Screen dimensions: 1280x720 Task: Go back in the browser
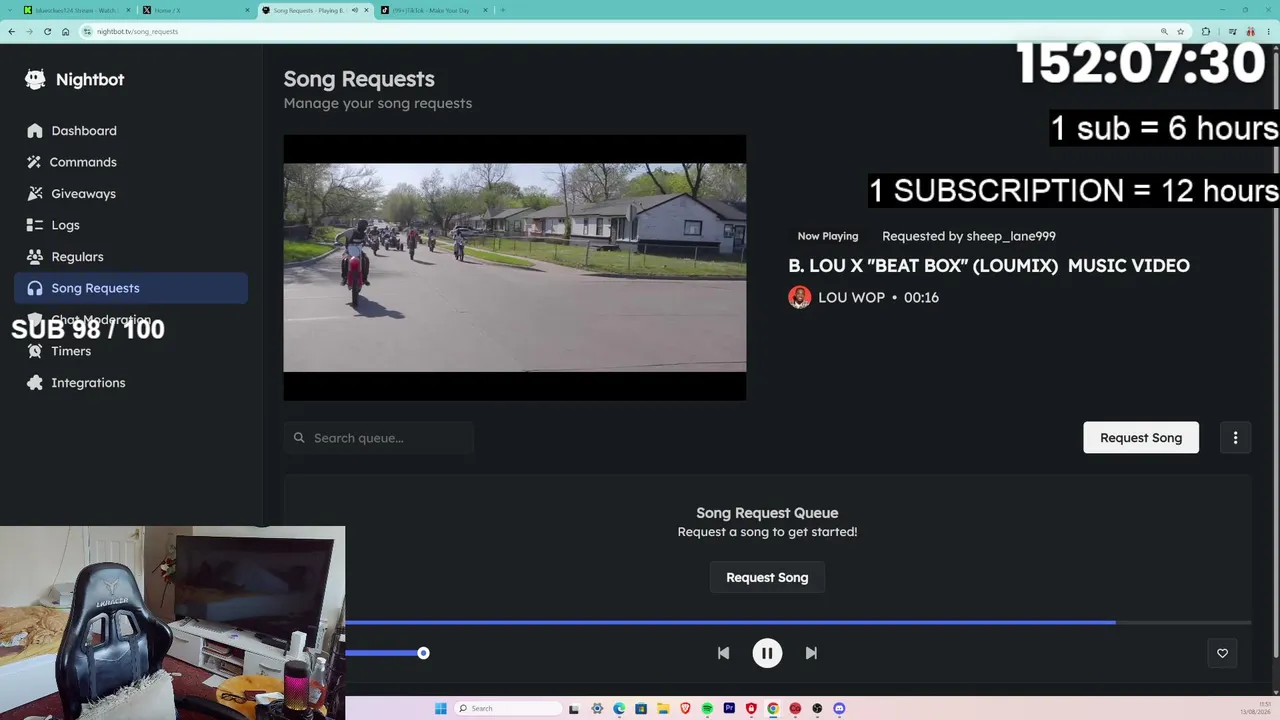11,31
